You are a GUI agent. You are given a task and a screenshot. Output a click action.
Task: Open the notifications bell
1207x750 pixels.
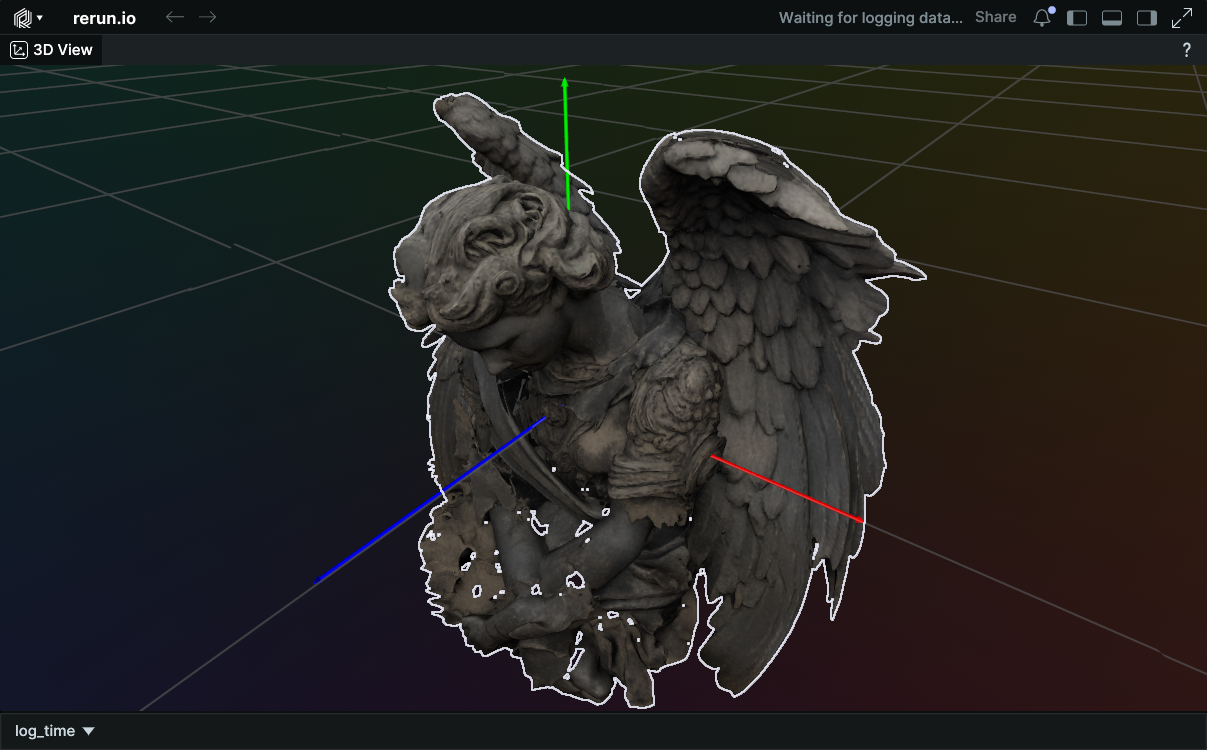(x=1042, y=18)
